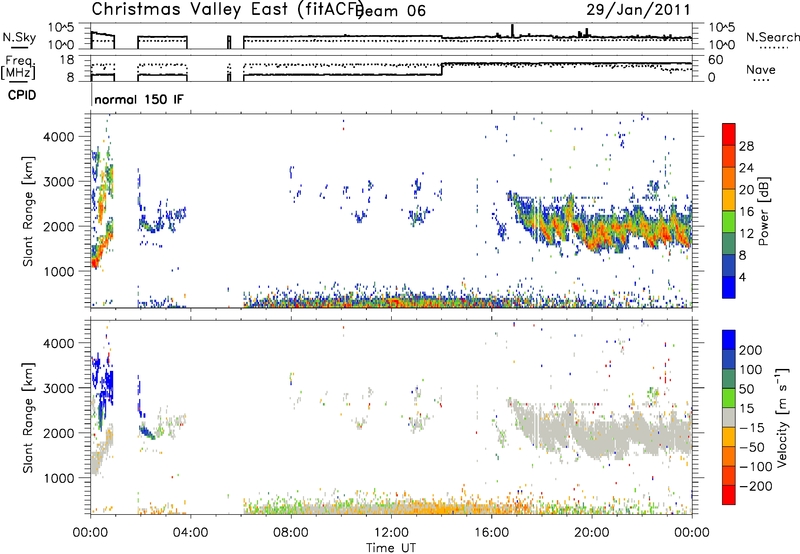Click the grey -15 to 15 Velocity colorbar segment
Viewport: 800px width, 554px height.
729,417
